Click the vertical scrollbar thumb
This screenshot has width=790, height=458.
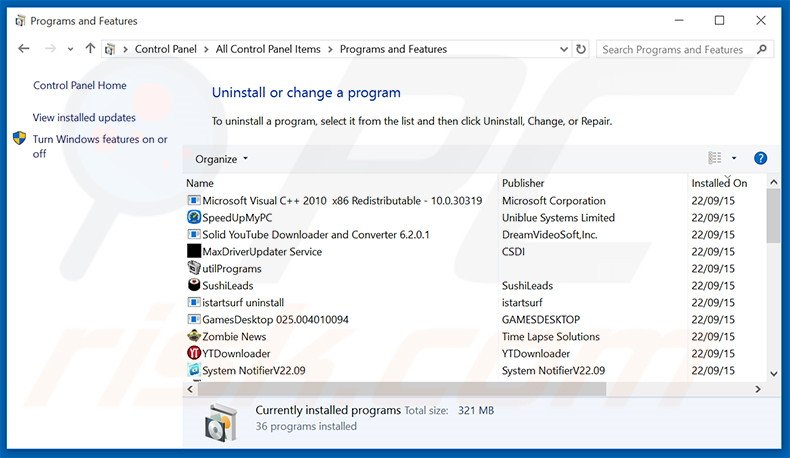(773, 216)
